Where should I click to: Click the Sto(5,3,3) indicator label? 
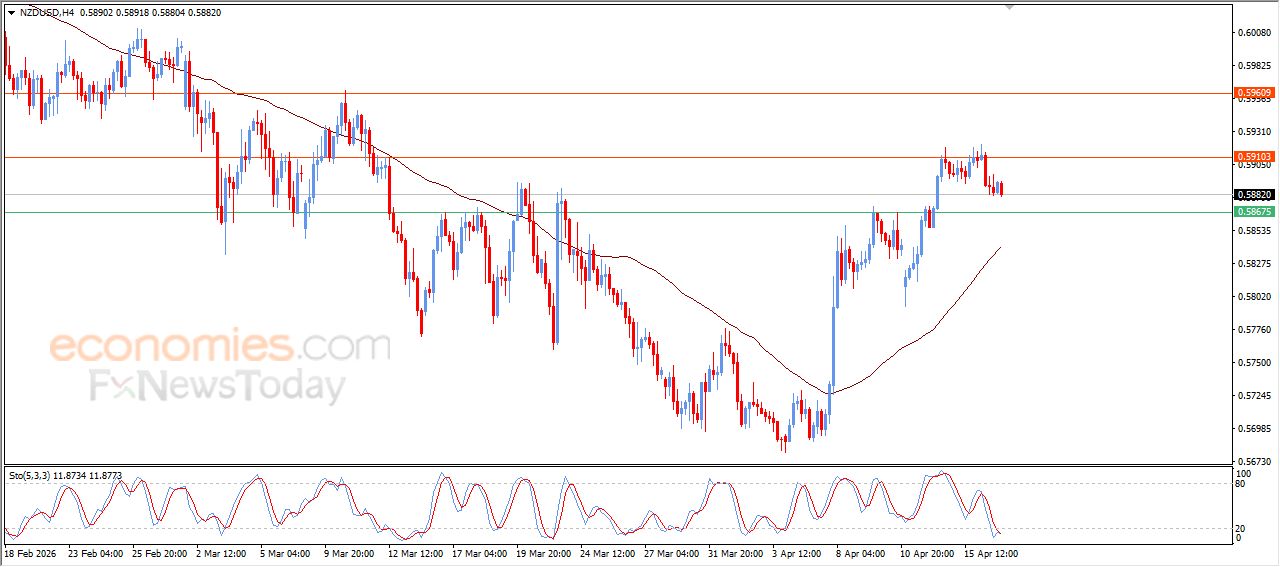(29, 474)
